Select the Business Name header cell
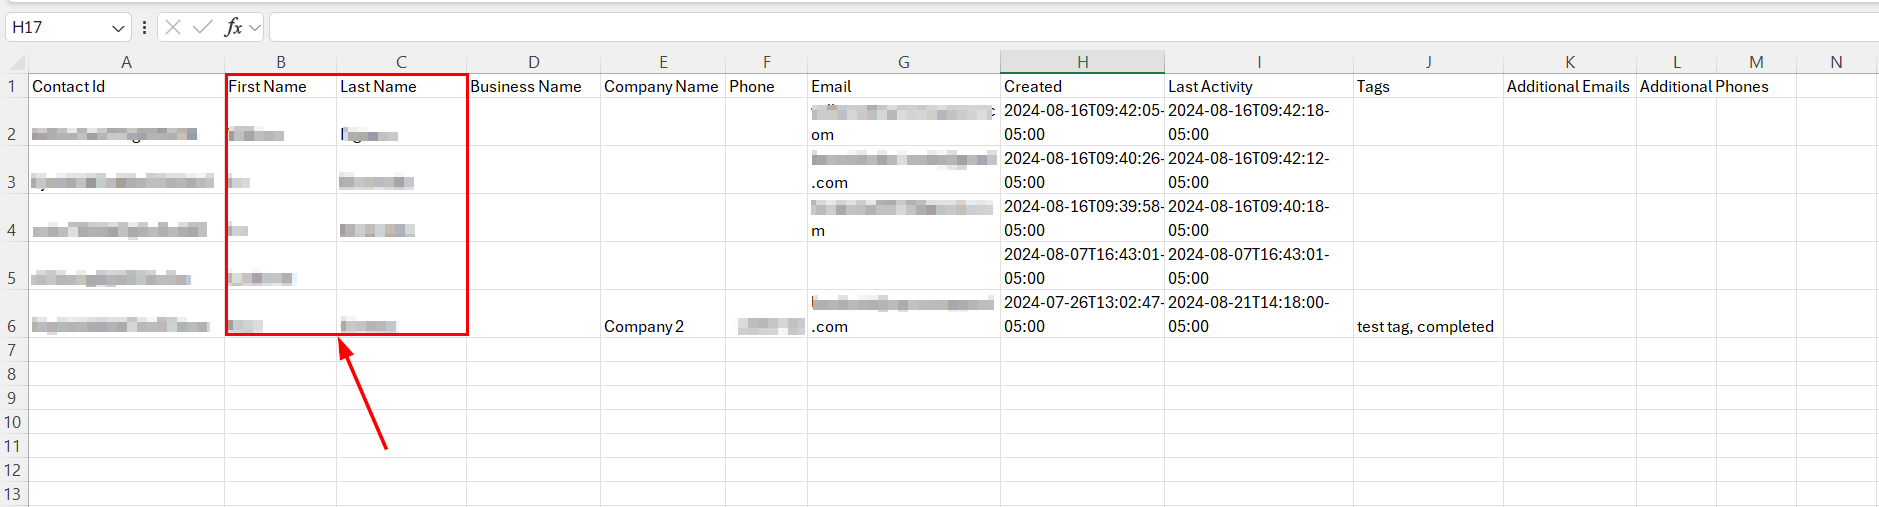 [x=532, y=86]
